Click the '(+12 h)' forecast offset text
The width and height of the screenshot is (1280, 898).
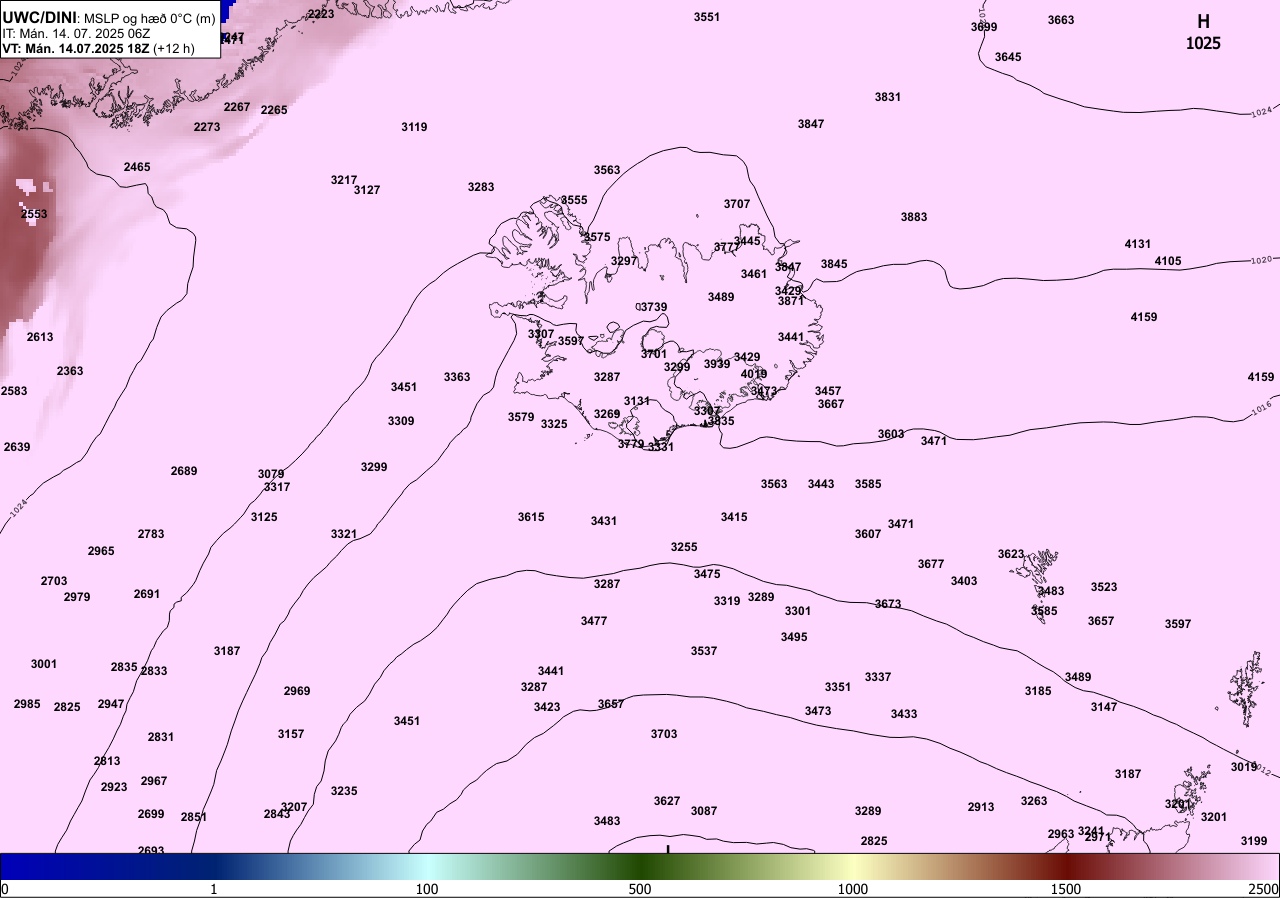pyautogui.click(x=173, y=48)
